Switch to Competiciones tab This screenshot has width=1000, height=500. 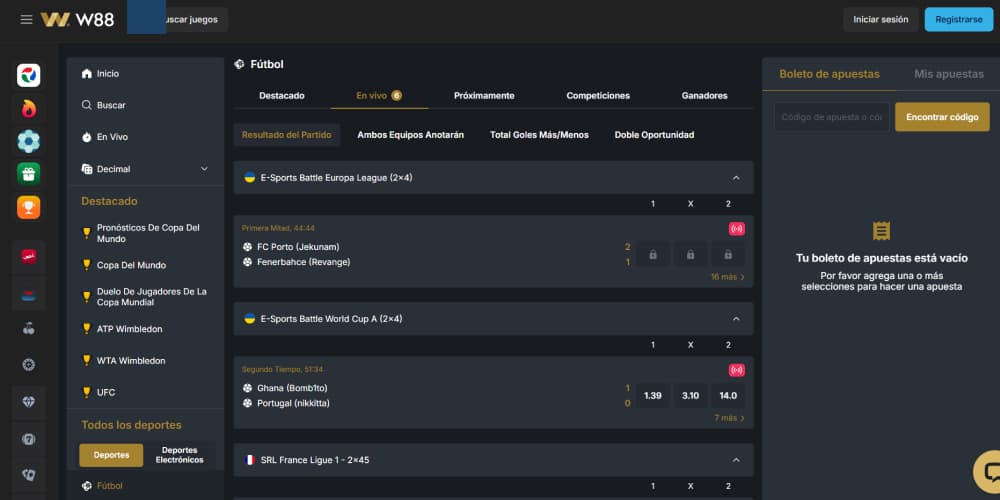pos(598,96)
